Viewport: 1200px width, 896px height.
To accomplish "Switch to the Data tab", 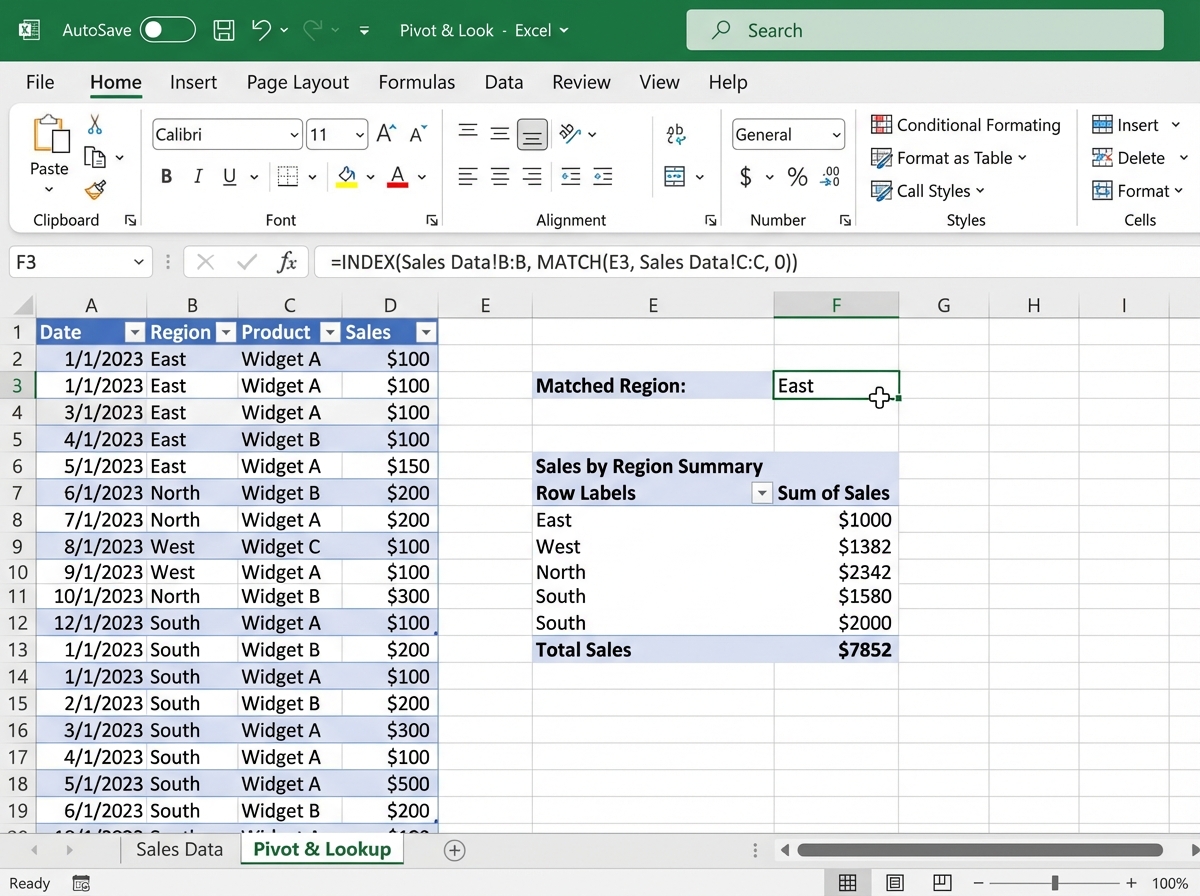I will click(504, 82).
